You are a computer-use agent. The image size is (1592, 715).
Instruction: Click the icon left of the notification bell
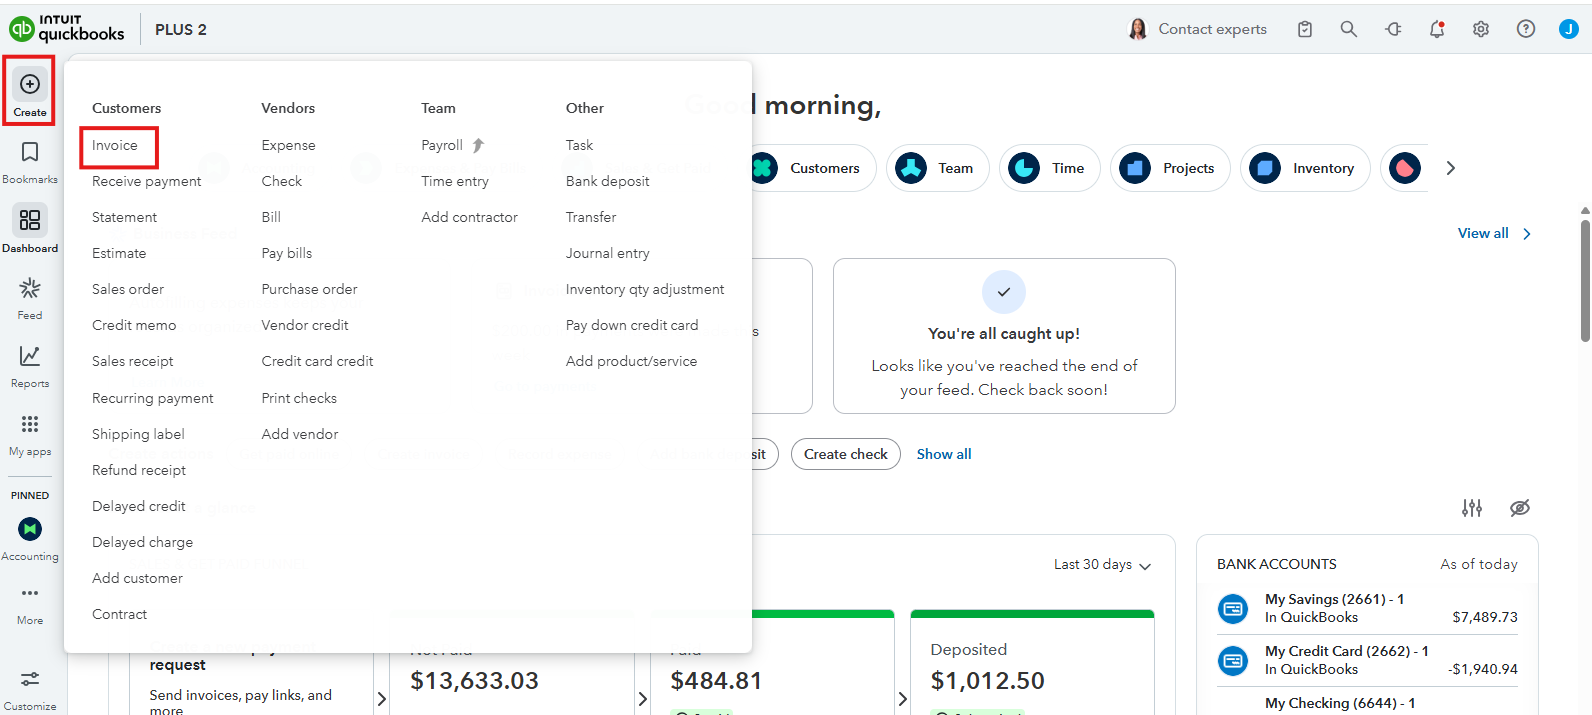[1393, 29]
